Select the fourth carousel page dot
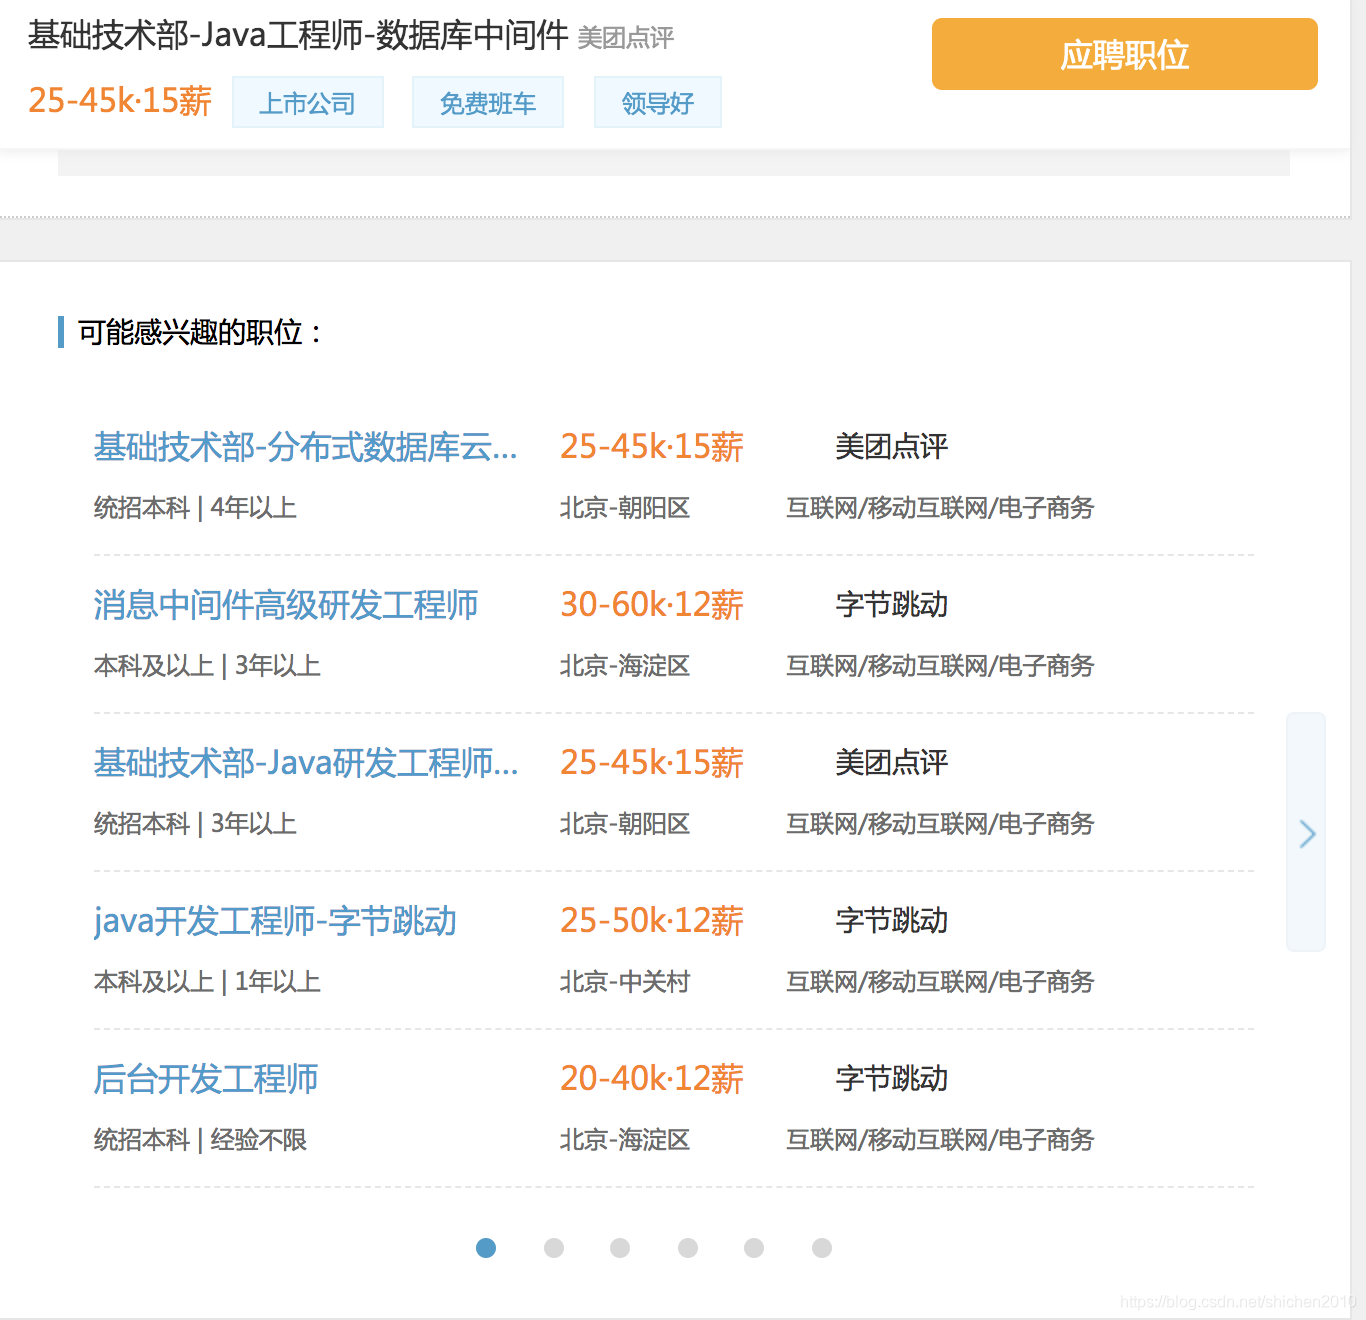 coord(688,1248)
